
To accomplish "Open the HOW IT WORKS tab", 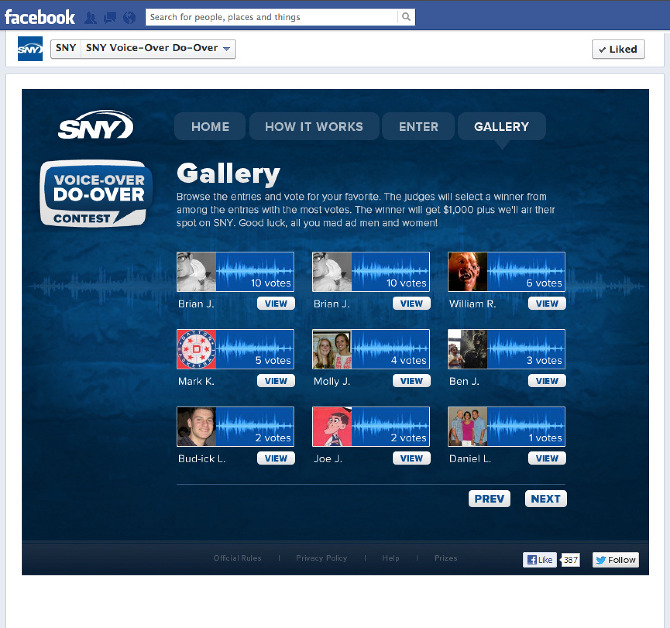I will (x=314, y=126).
